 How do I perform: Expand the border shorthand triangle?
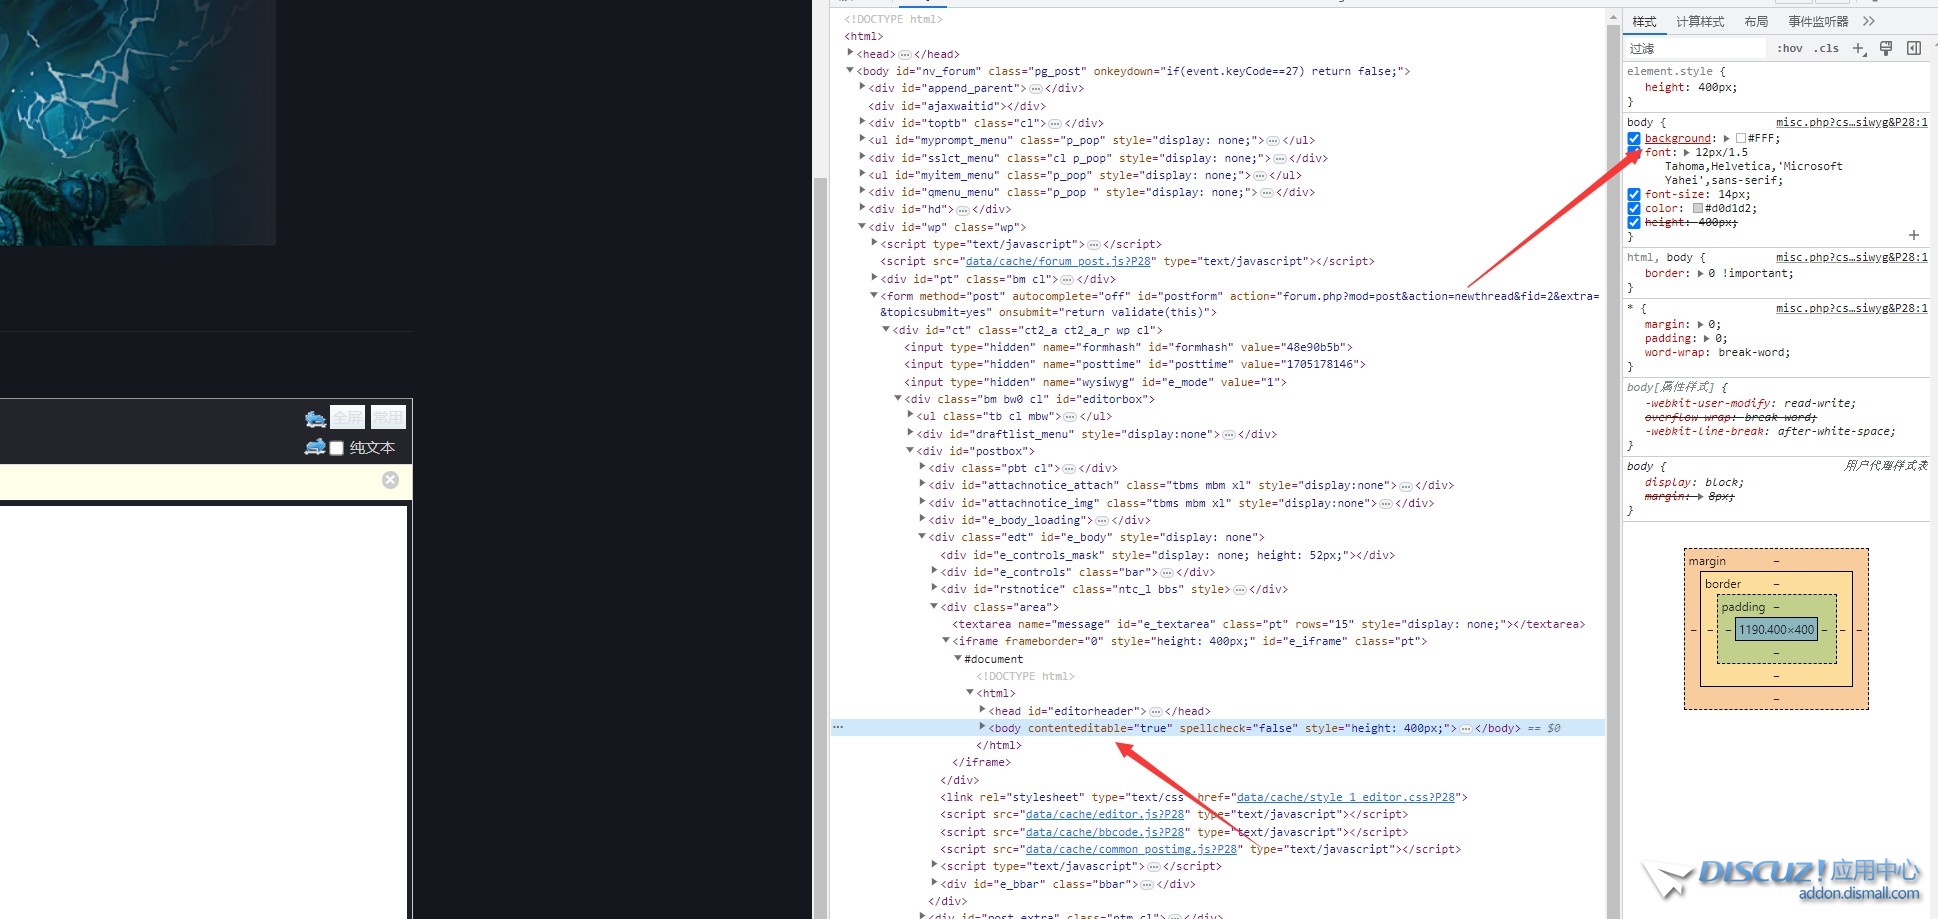[x=1700, y=273]
